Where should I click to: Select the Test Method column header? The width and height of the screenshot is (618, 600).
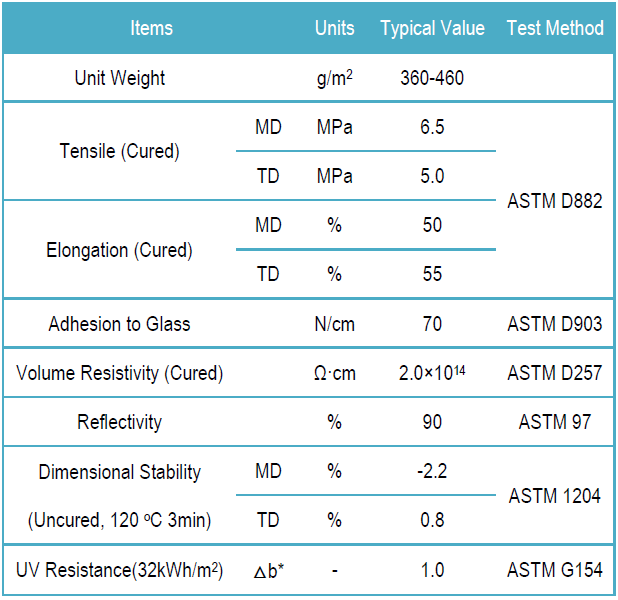point(555,28)
